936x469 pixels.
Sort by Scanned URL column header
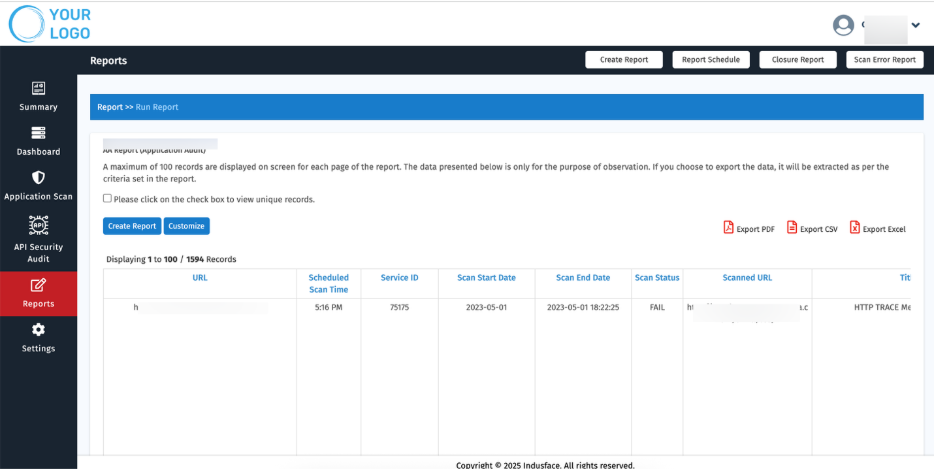point(747,277)
